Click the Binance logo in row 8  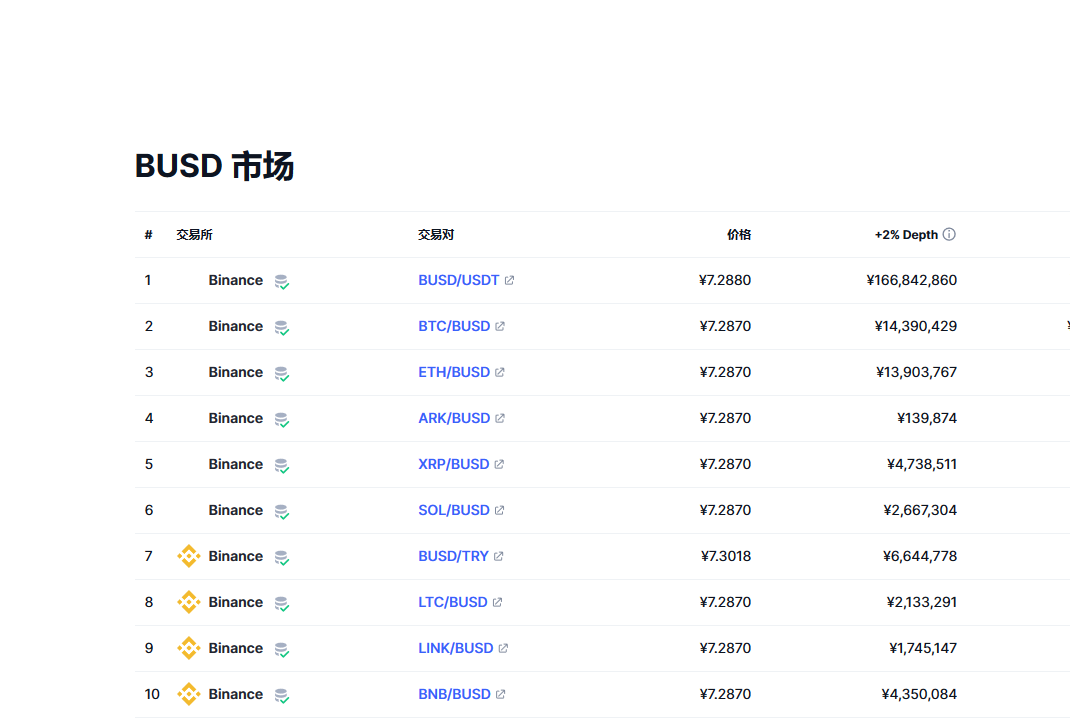[189, 602]
